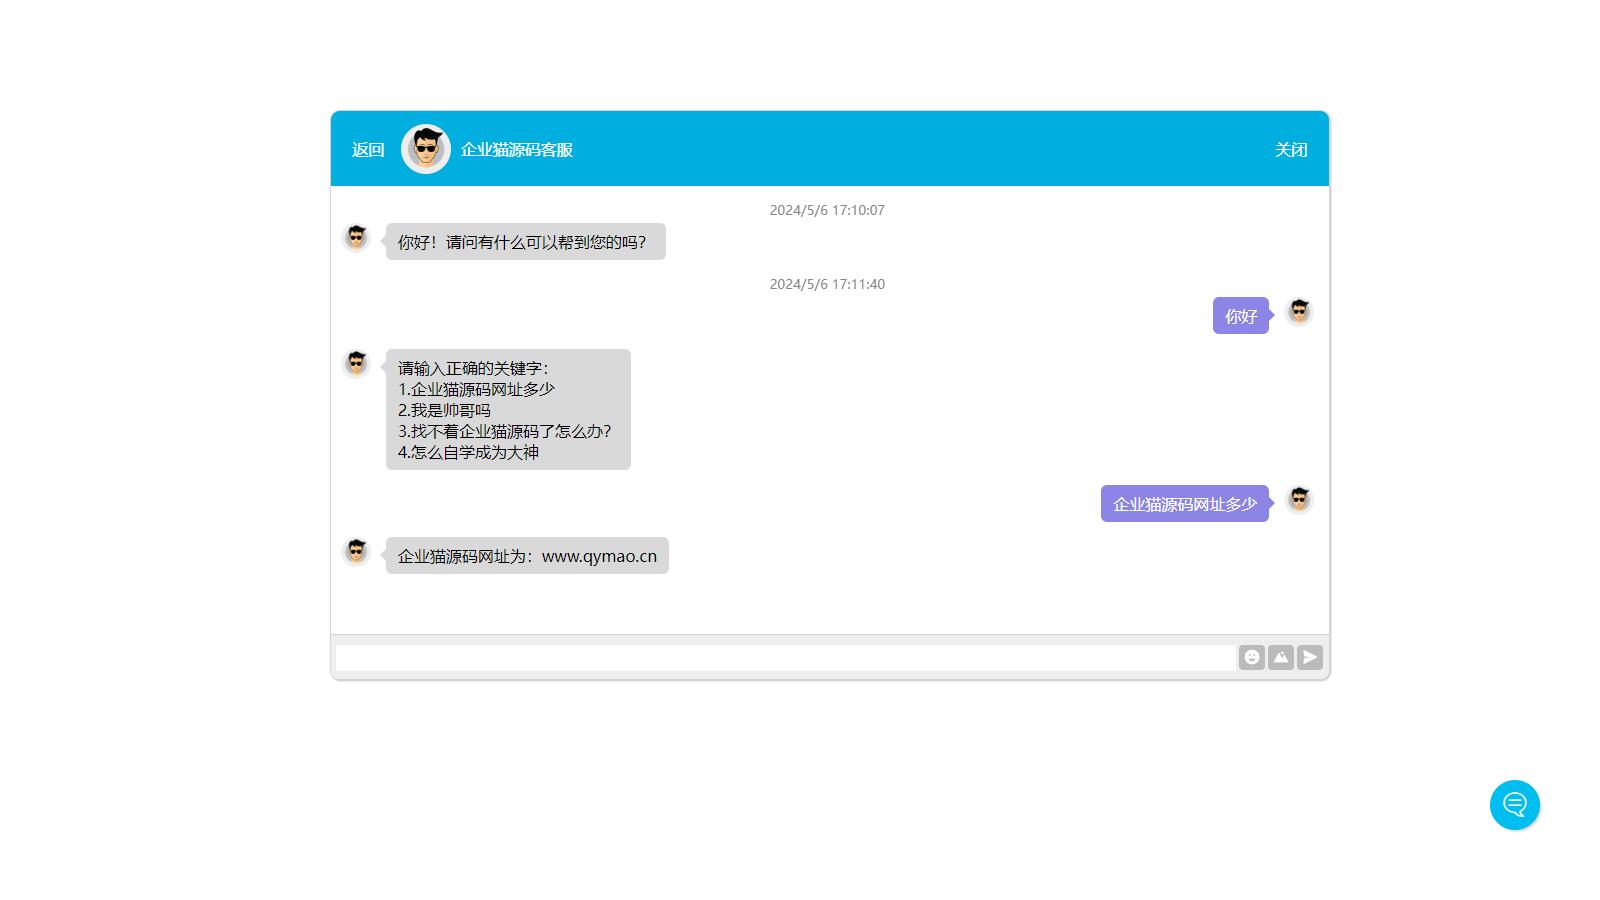
Task: Click the purple 你好 message bubble
Action: tap(1240, 316)
